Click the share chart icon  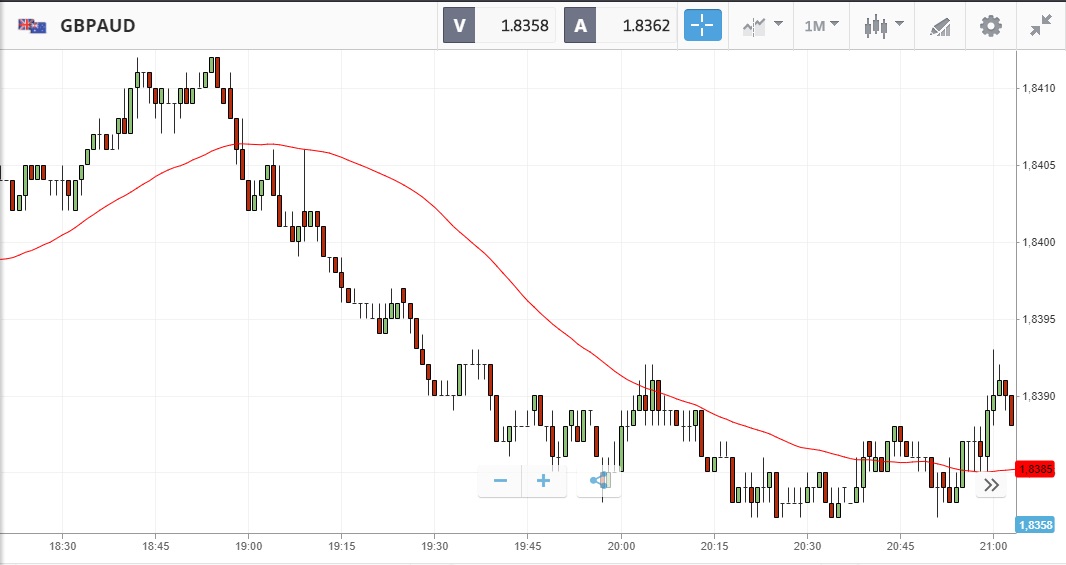pos(600,481)
